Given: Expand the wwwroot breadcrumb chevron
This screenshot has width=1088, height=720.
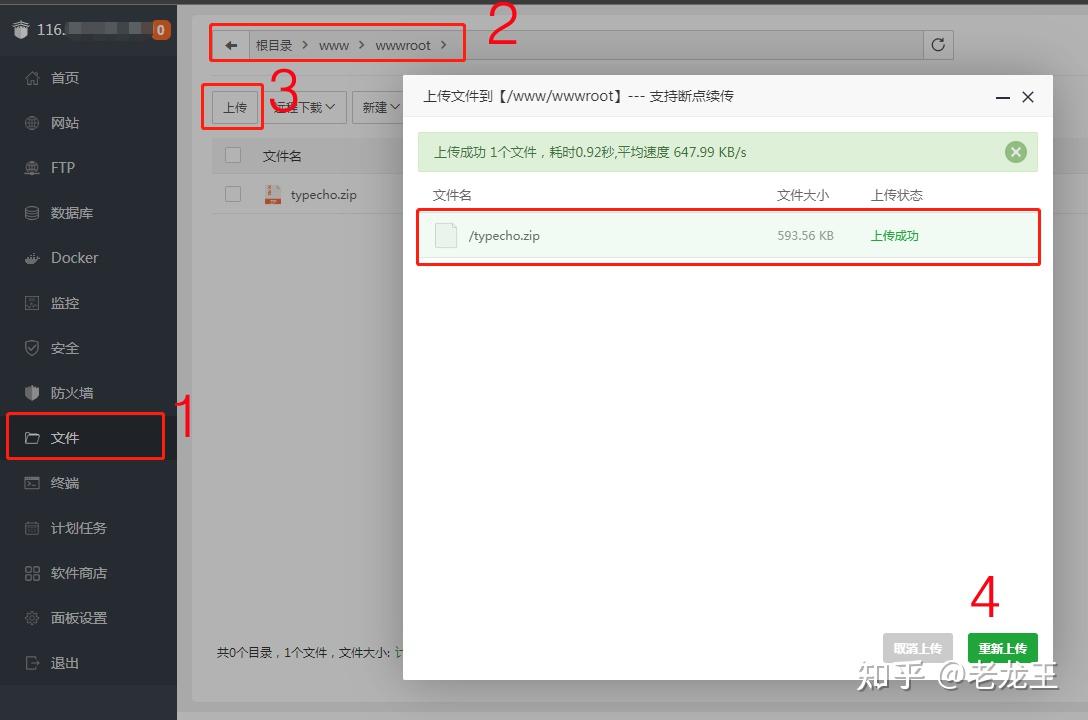Looking at the screenshot, I should 443,45.
